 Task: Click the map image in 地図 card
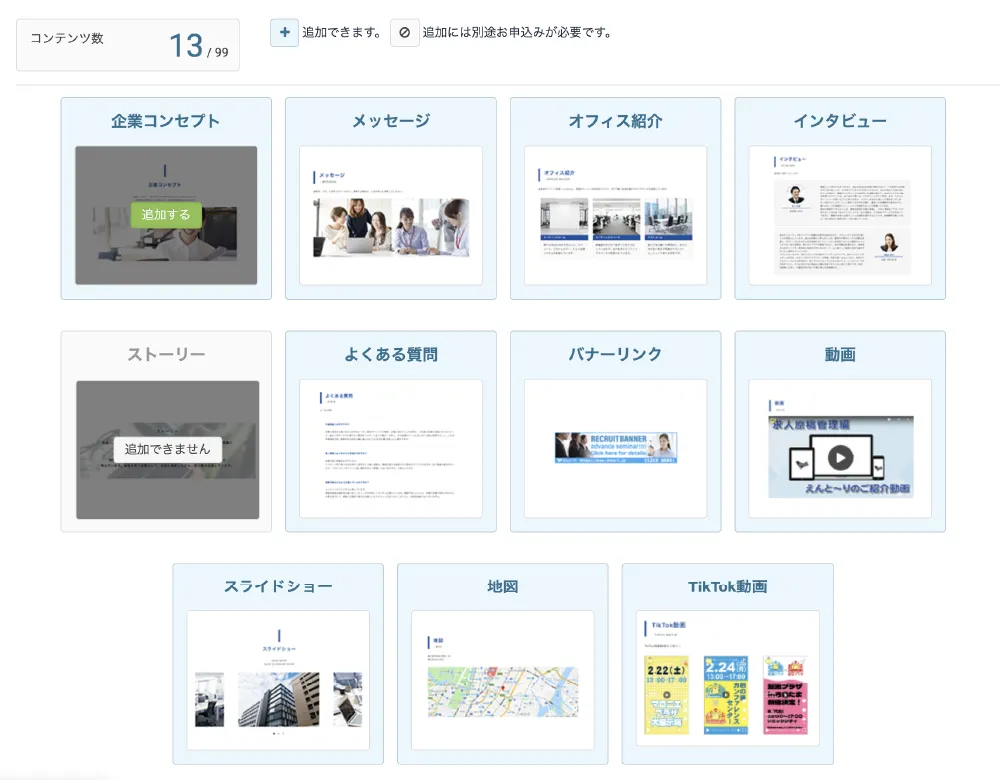502,692
